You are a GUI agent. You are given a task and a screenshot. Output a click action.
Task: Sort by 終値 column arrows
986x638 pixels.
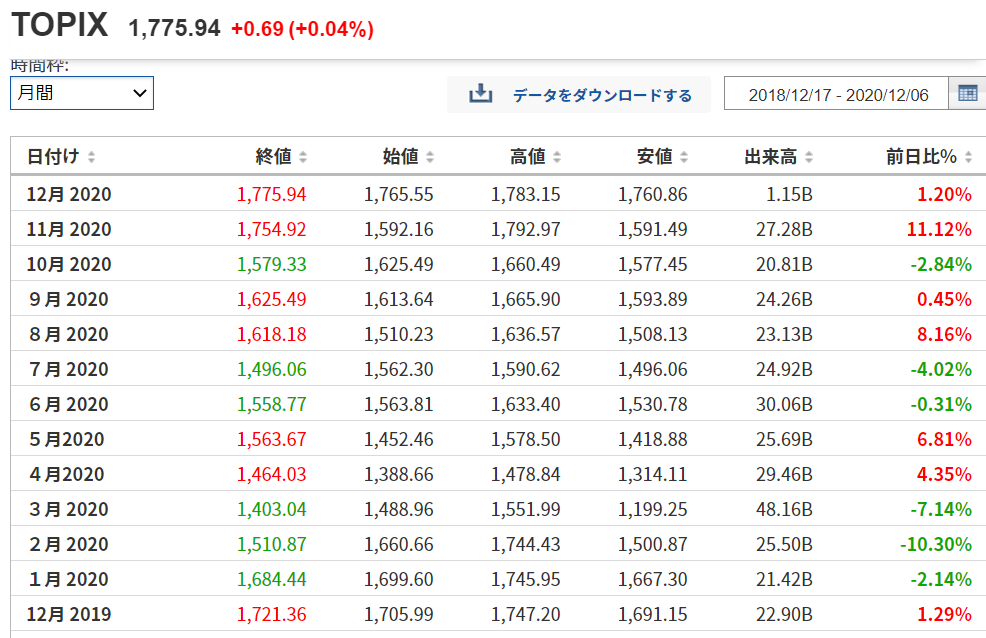coord(303,157)
